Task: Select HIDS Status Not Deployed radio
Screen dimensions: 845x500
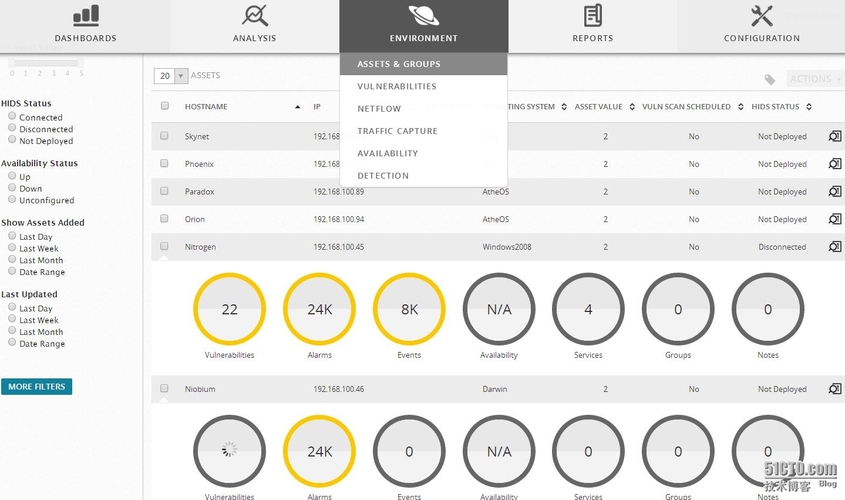Action: (12, 140)
